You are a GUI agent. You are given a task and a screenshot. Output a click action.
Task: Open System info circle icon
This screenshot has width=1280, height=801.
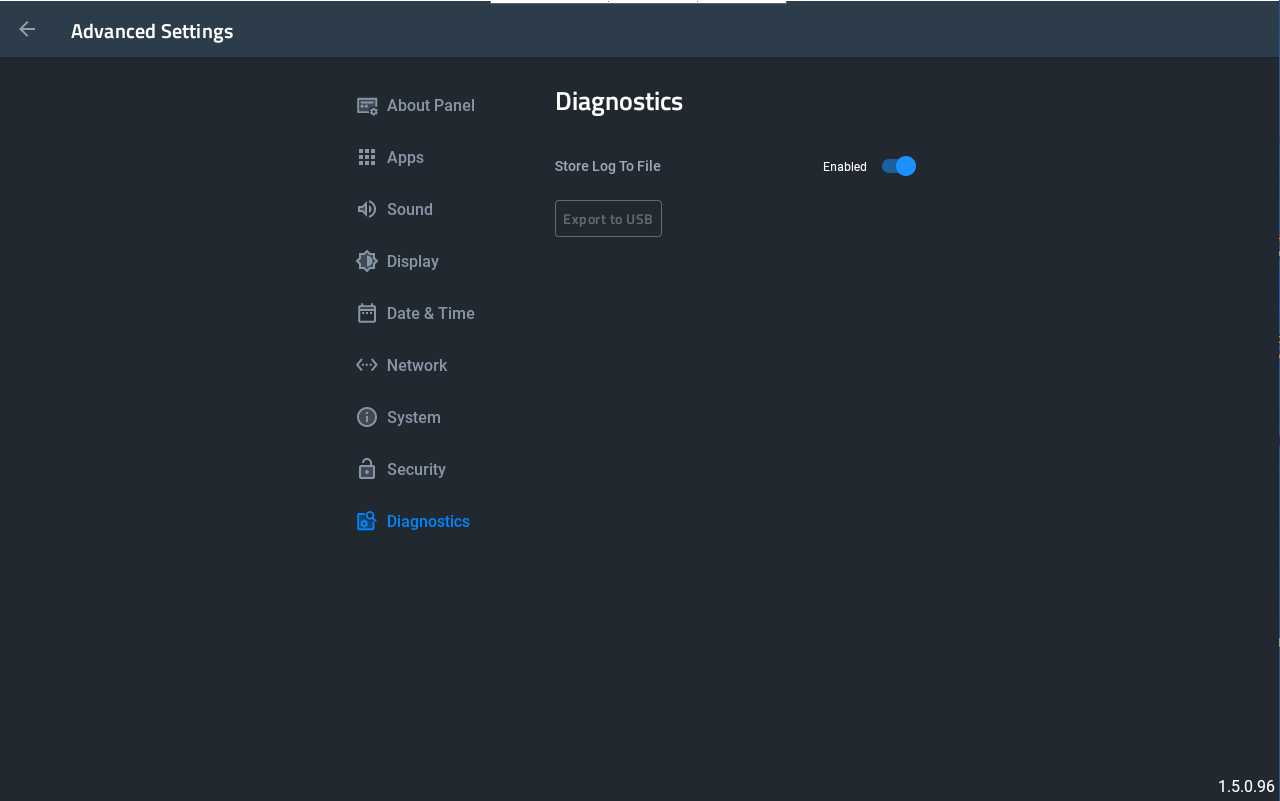[367, 417]
